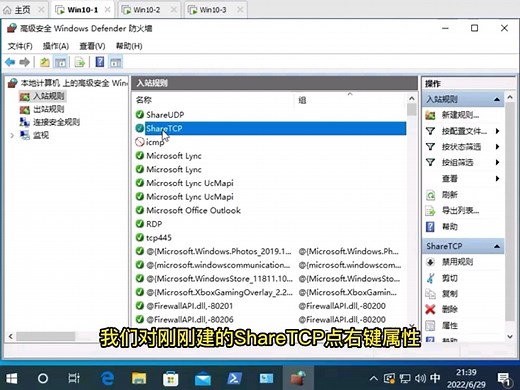Sort by the 组 column header
This screenshot has width=520, height=390.
pyautogui.click(x=350, y=100)
